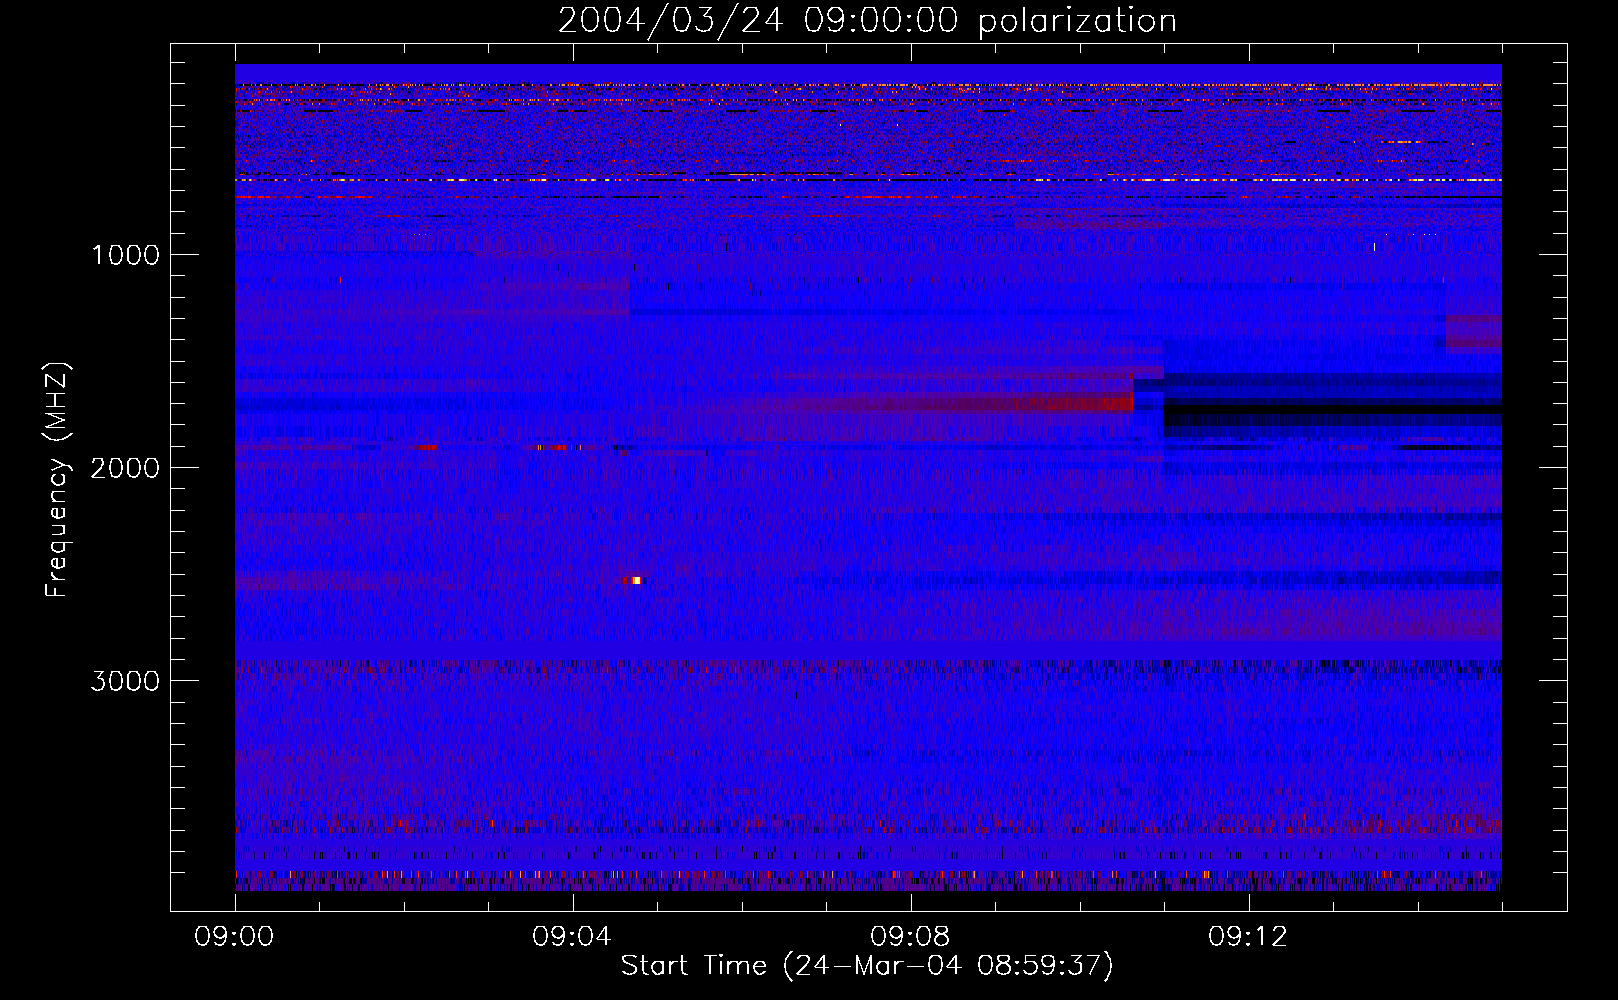Click the dark black band near 1750 MHz after 09:11

[x=1333, y=409]
